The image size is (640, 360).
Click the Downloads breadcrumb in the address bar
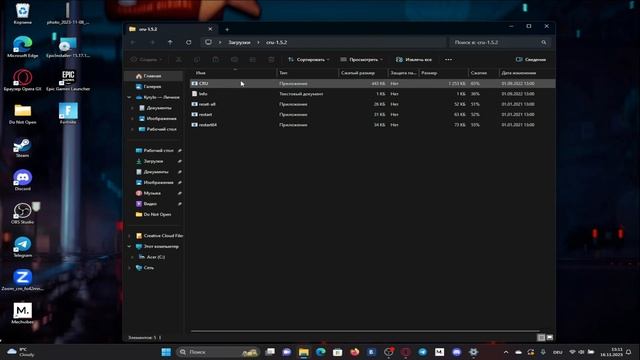tap(239, 42)
